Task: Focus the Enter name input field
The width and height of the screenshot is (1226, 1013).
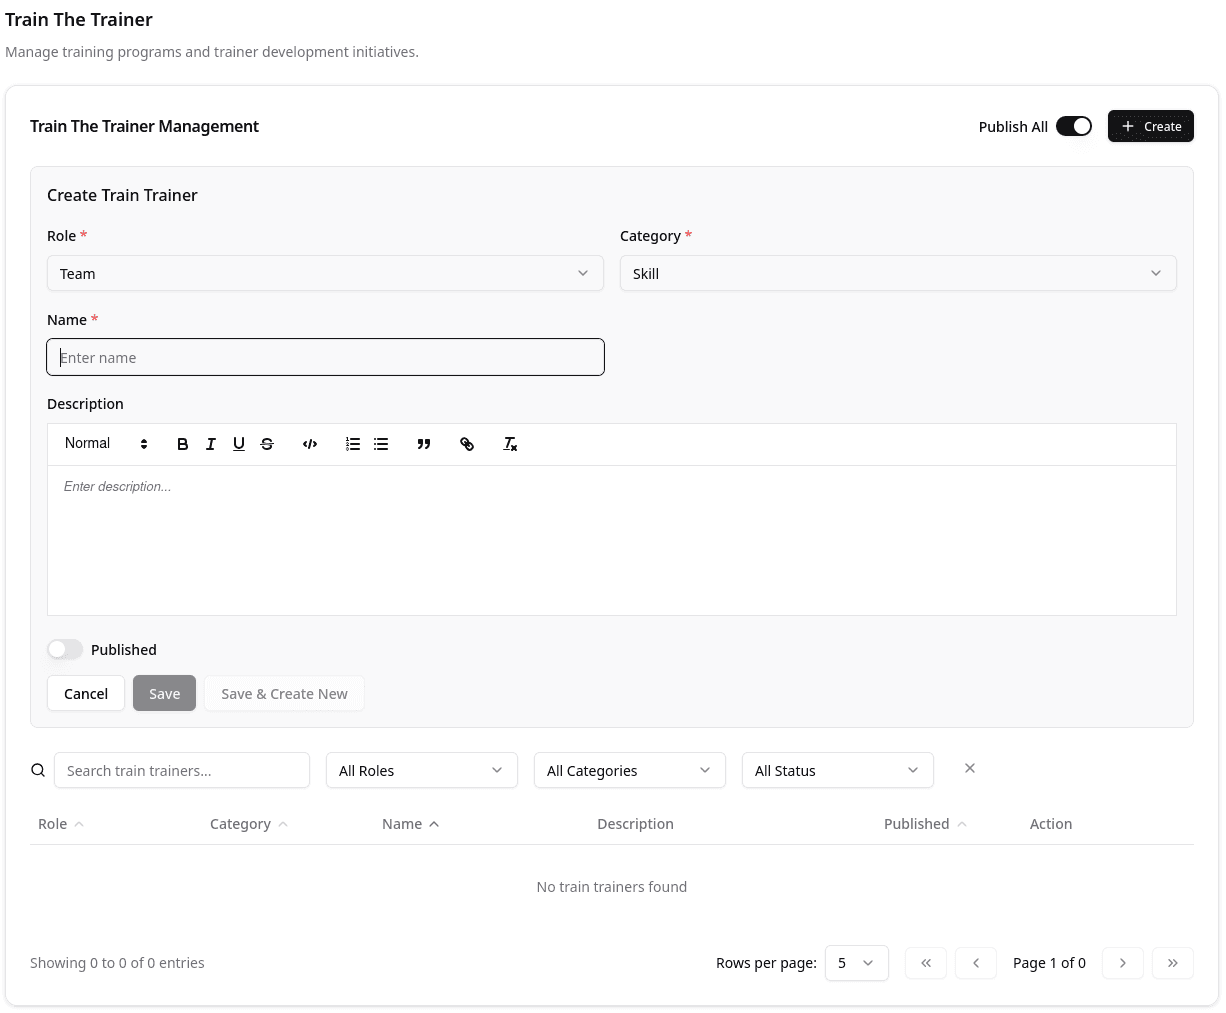Action: coord(325,357)
